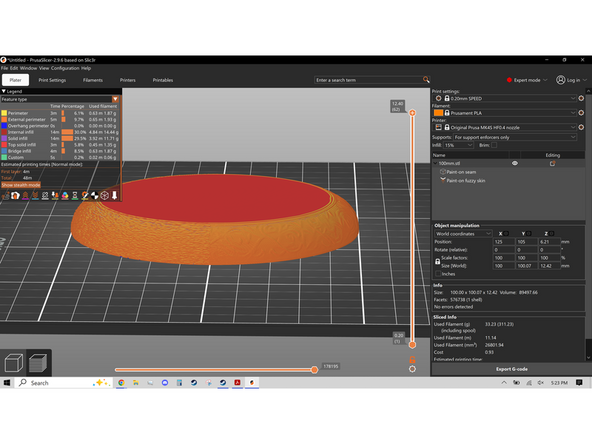
Task: Switch to Filaments tab
Action: (x=92, y=80)
